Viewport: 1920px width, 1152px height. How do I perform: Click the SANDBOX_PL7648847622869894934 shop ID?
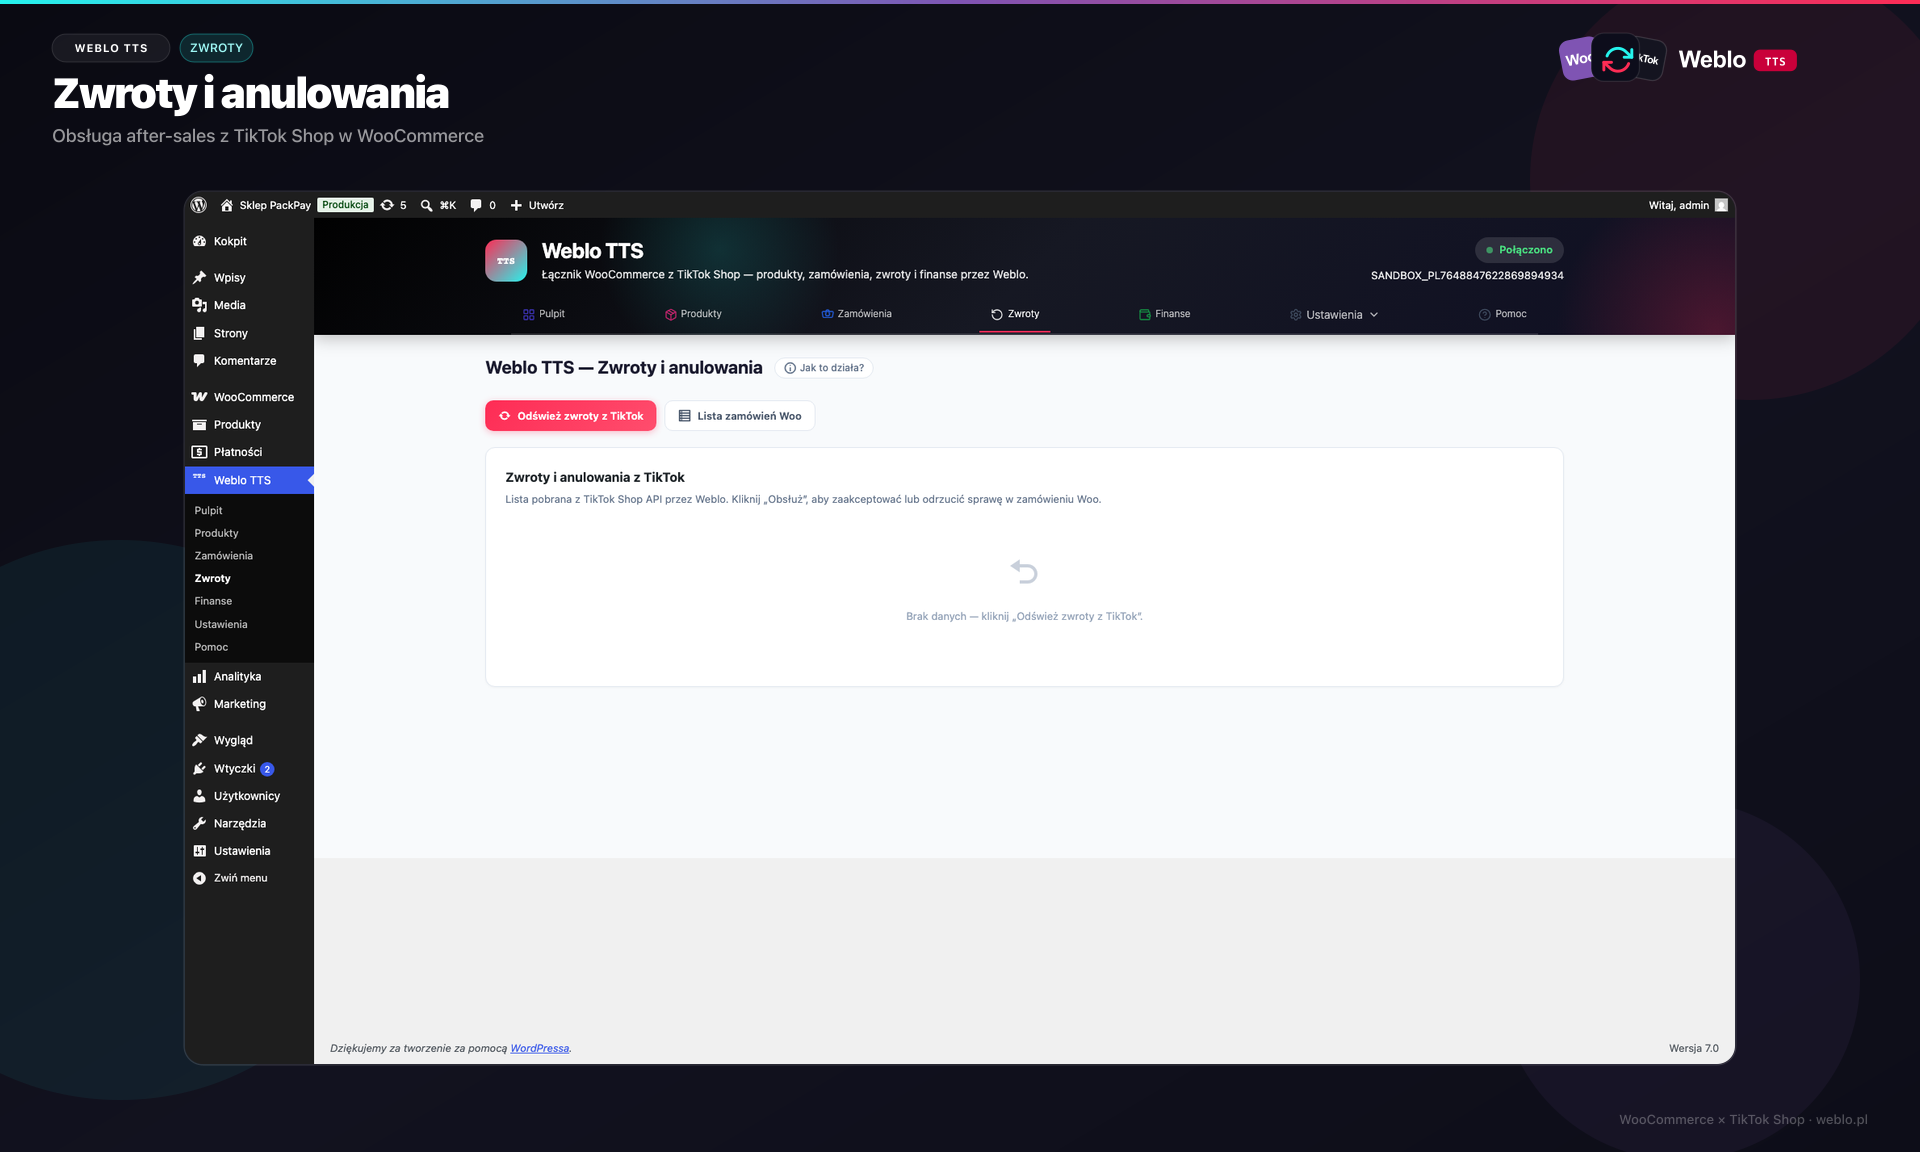[1467, 275]
